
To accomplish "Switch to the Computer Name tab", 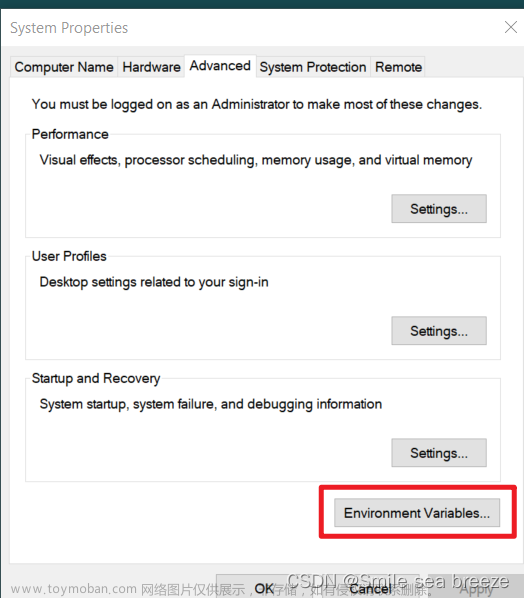I will (x=64, y=67).
